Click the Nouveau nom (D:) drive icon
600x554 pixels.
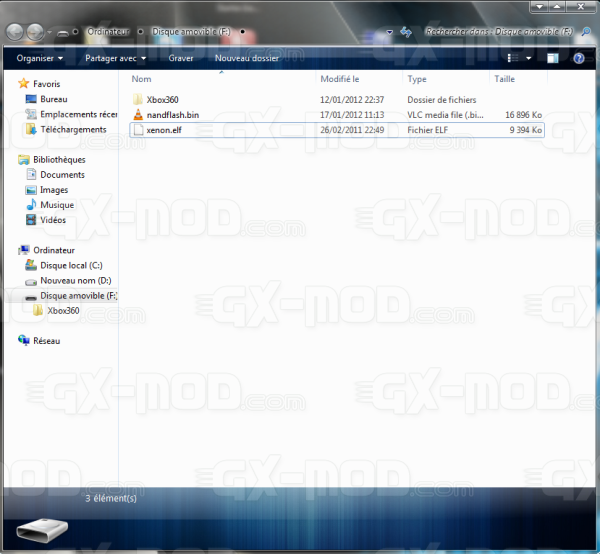tap(31, 282)
